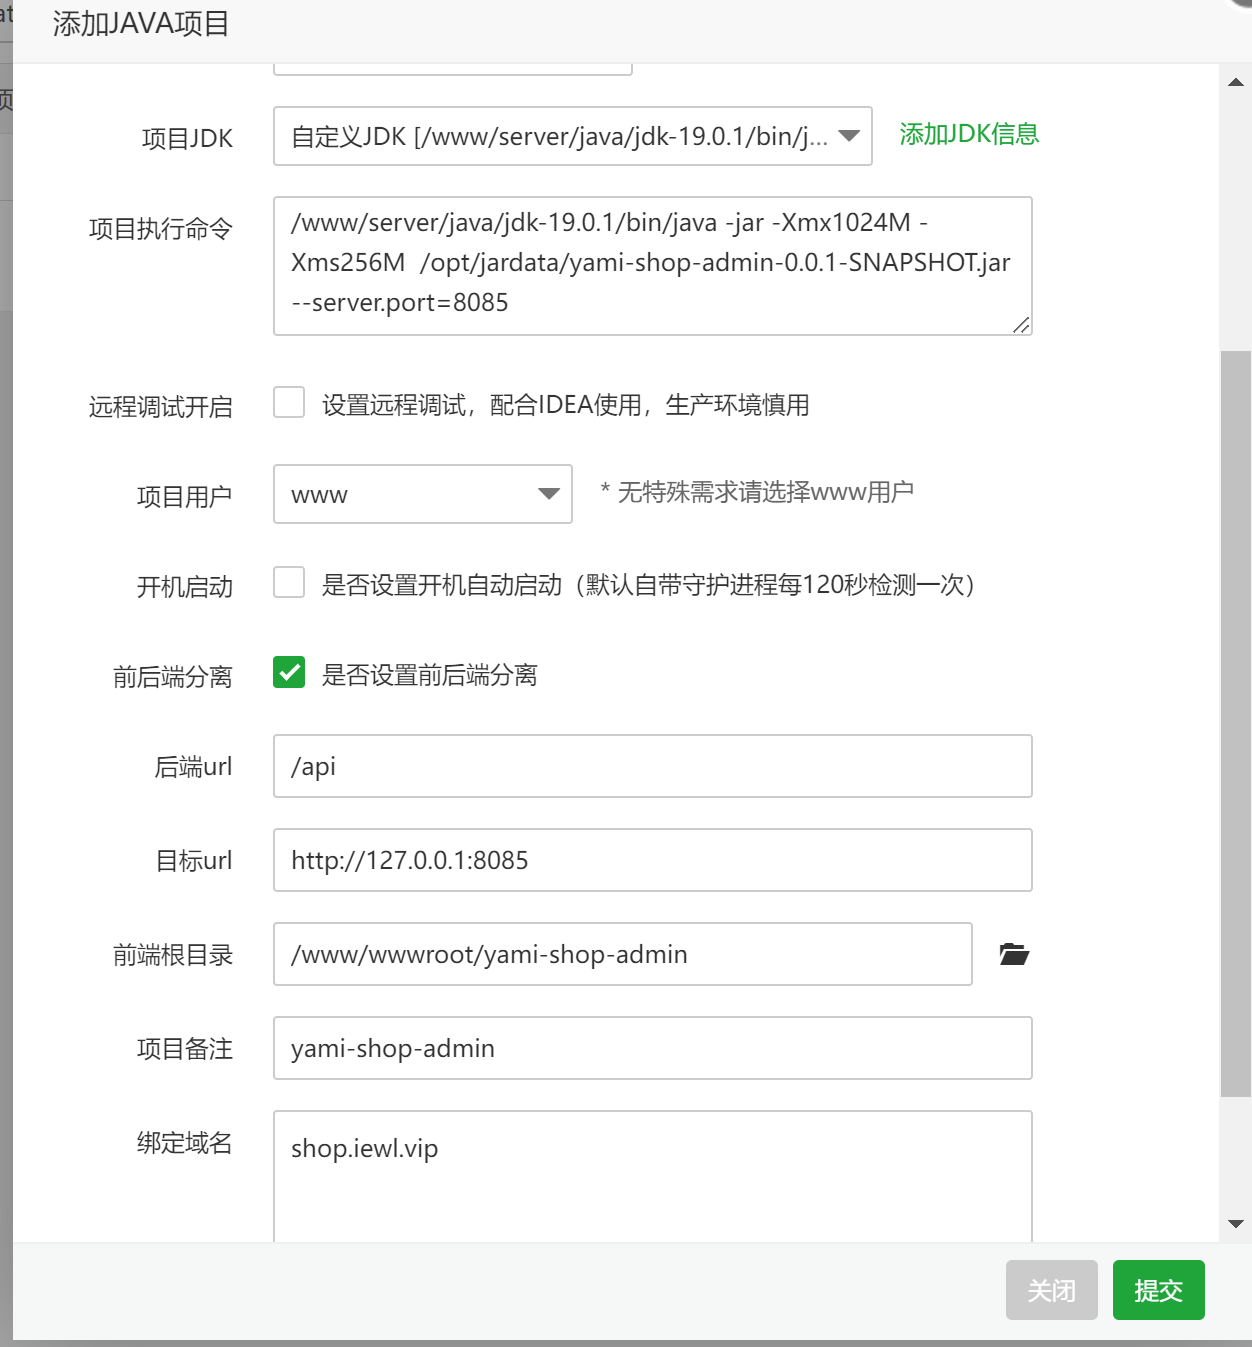Open the 项目用户 www dropdown
Image resolution: width=1252 pixels, height=1347 pixels.
423,494
